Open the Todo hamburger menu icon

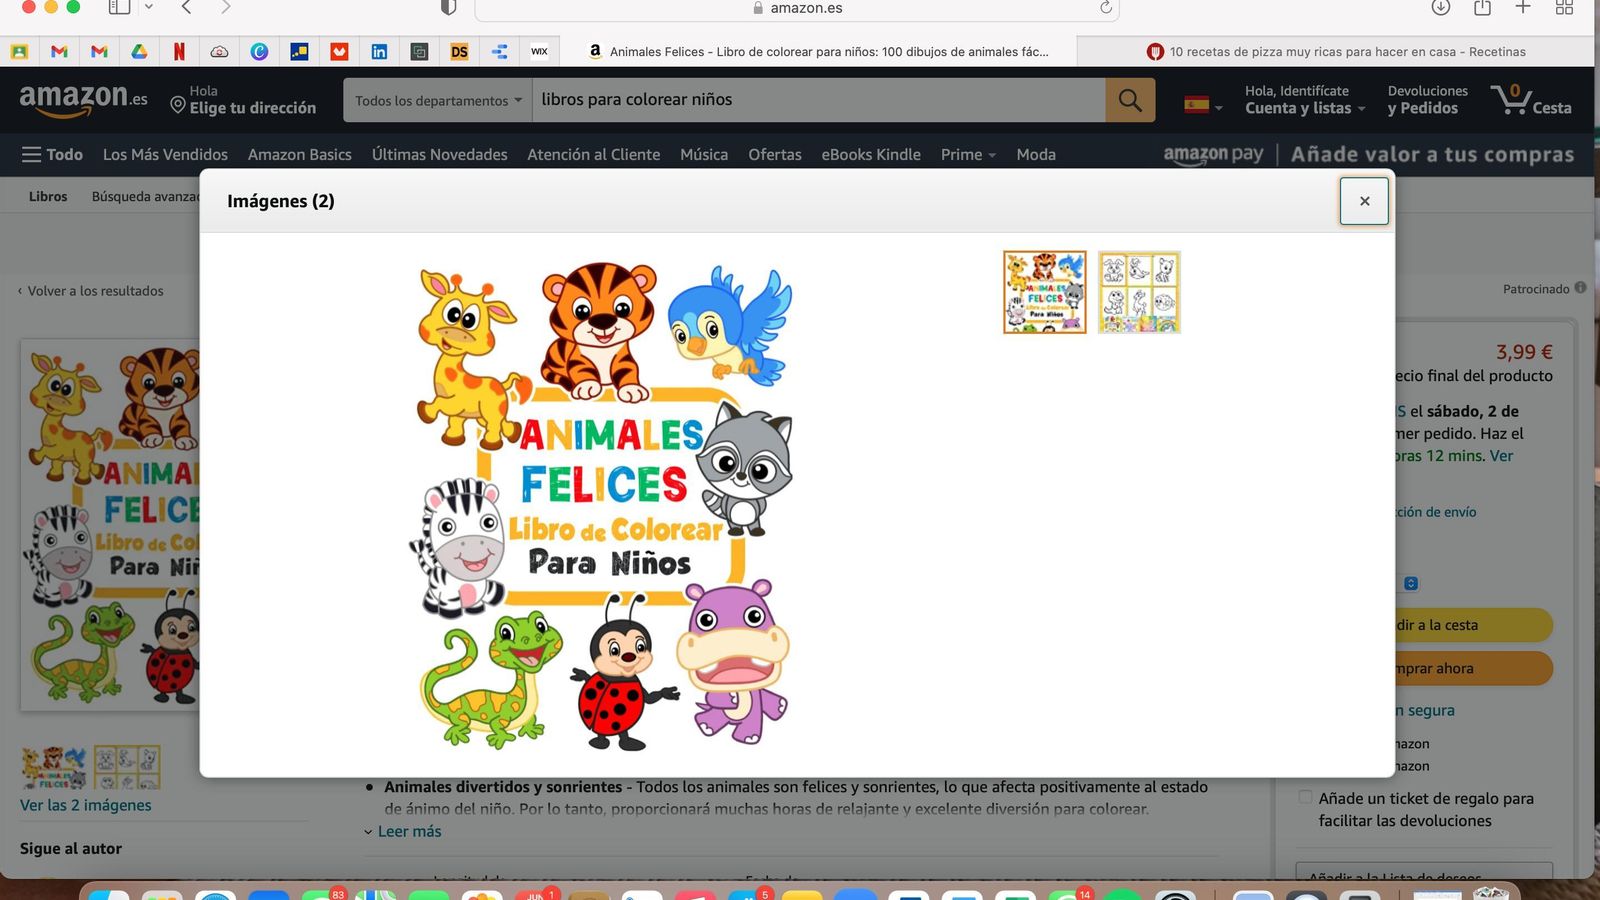click(x=30, y=154)
